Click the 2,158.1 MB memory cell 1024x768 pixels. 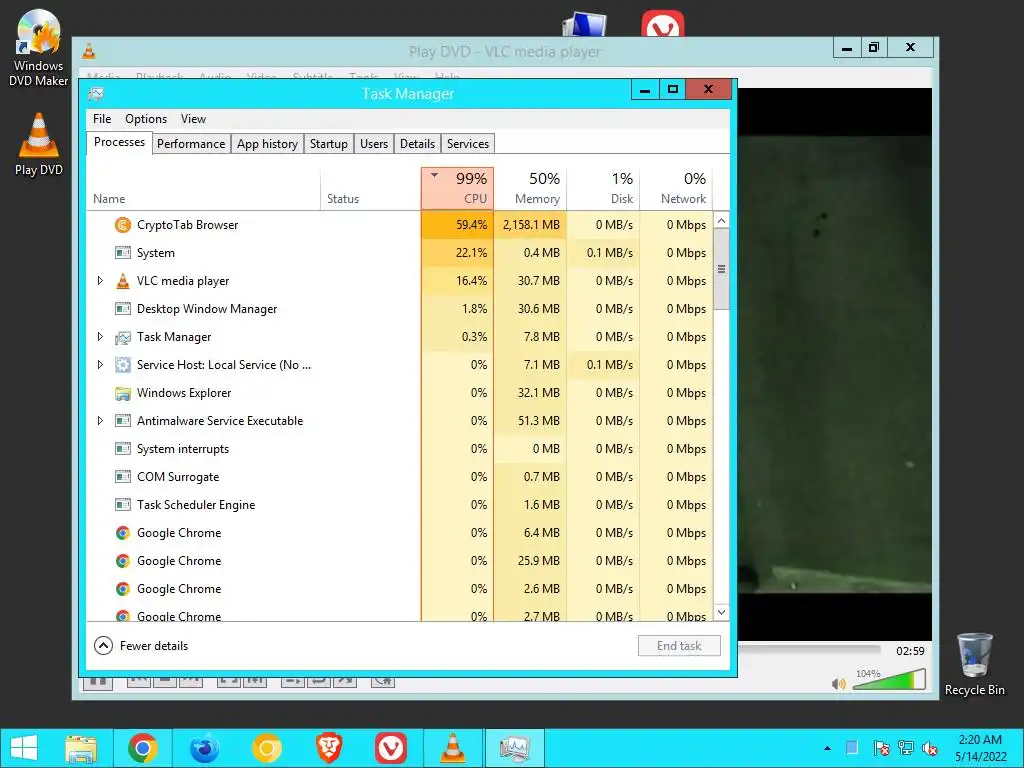(530, 225)
